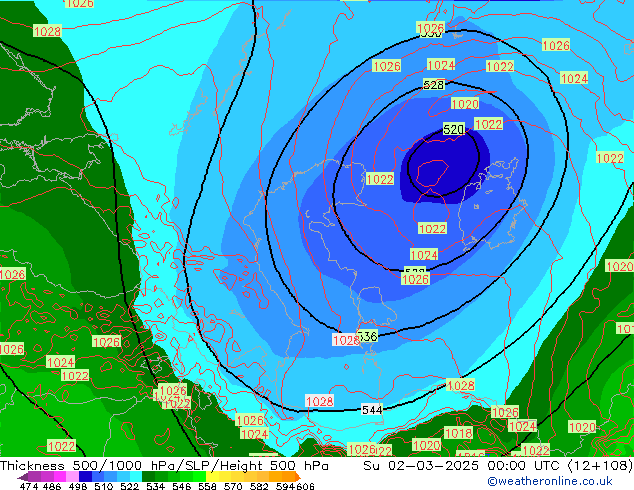The height and width of the screenshot is (490, 634).
Task: Click the 536 height contour label
Action: [x=368, y=336]
